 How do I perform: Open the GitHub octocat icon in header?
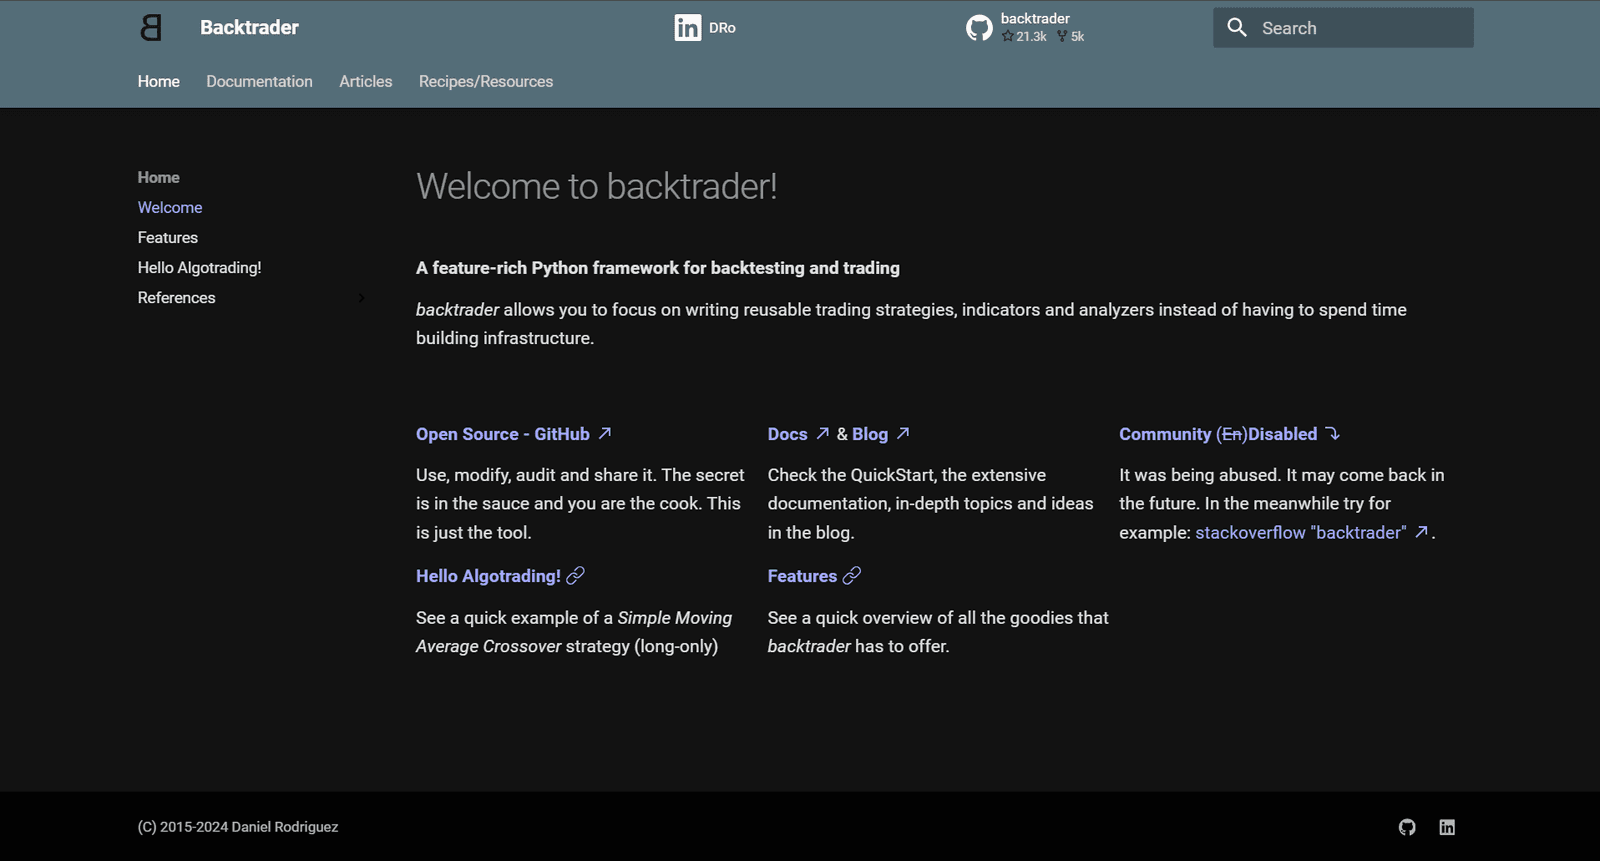click(979, 28)
